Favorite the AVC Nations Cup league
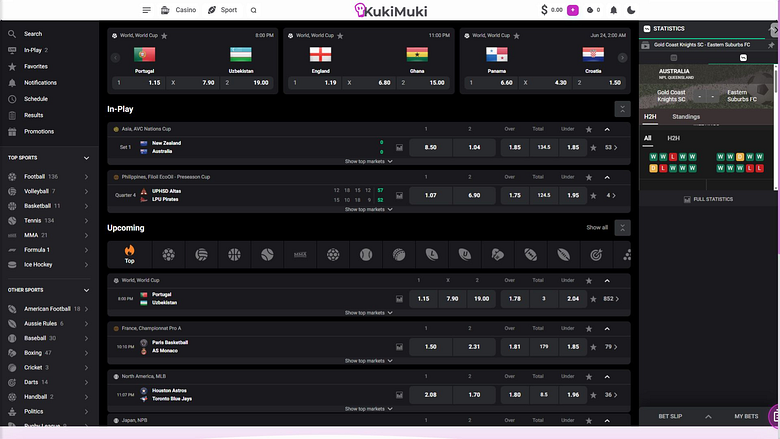 [x=589, y=129]
